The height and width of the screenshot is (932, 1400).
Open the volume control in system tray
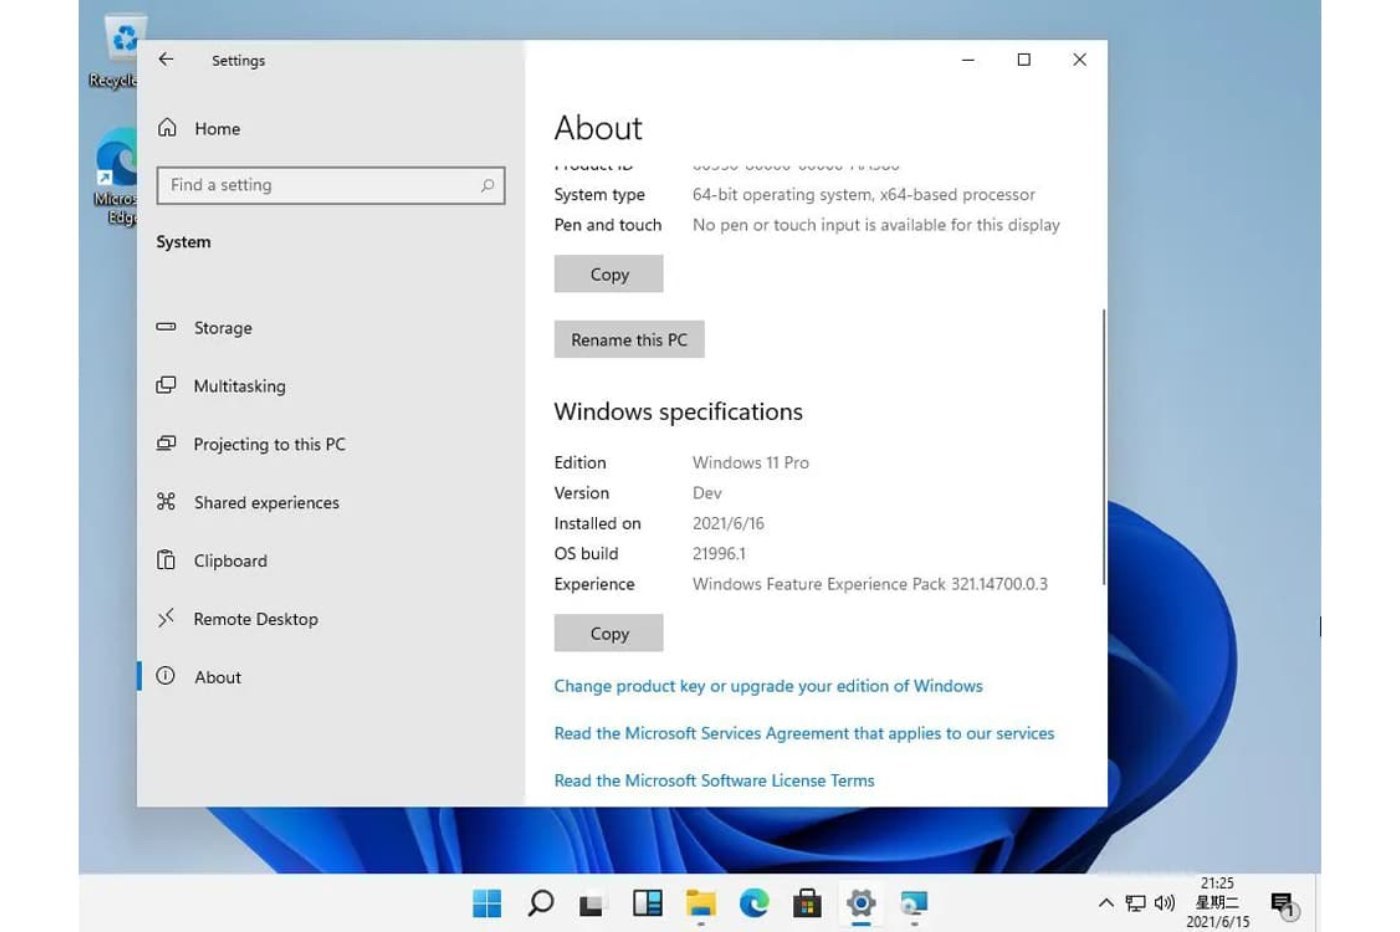(1164, 903)
